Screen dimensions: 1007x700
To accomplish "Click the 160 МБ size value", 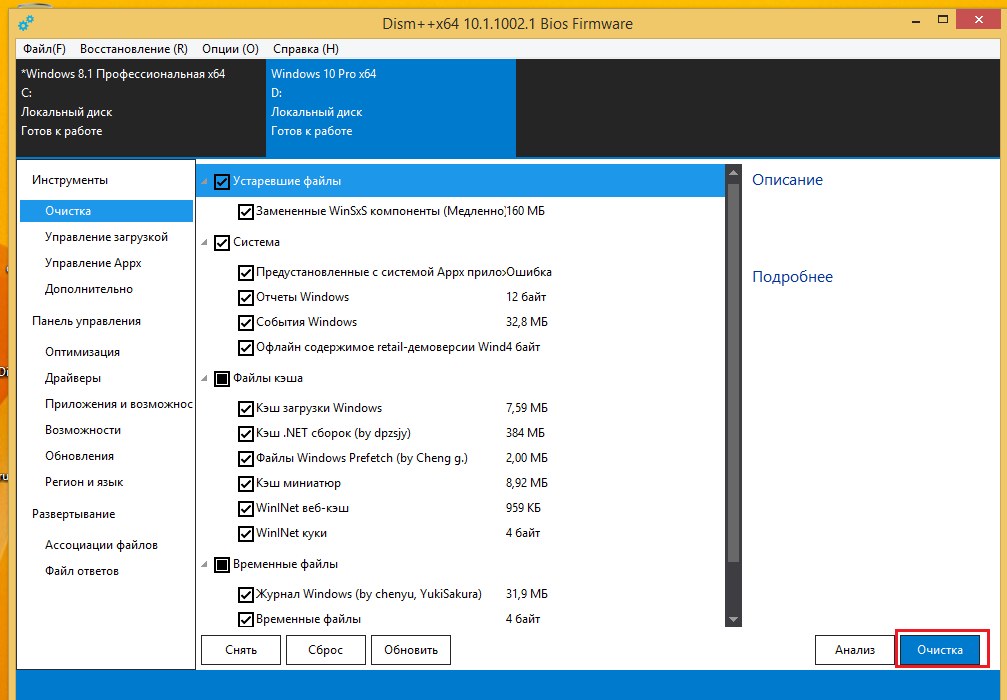I will click(x=525, y=211).
